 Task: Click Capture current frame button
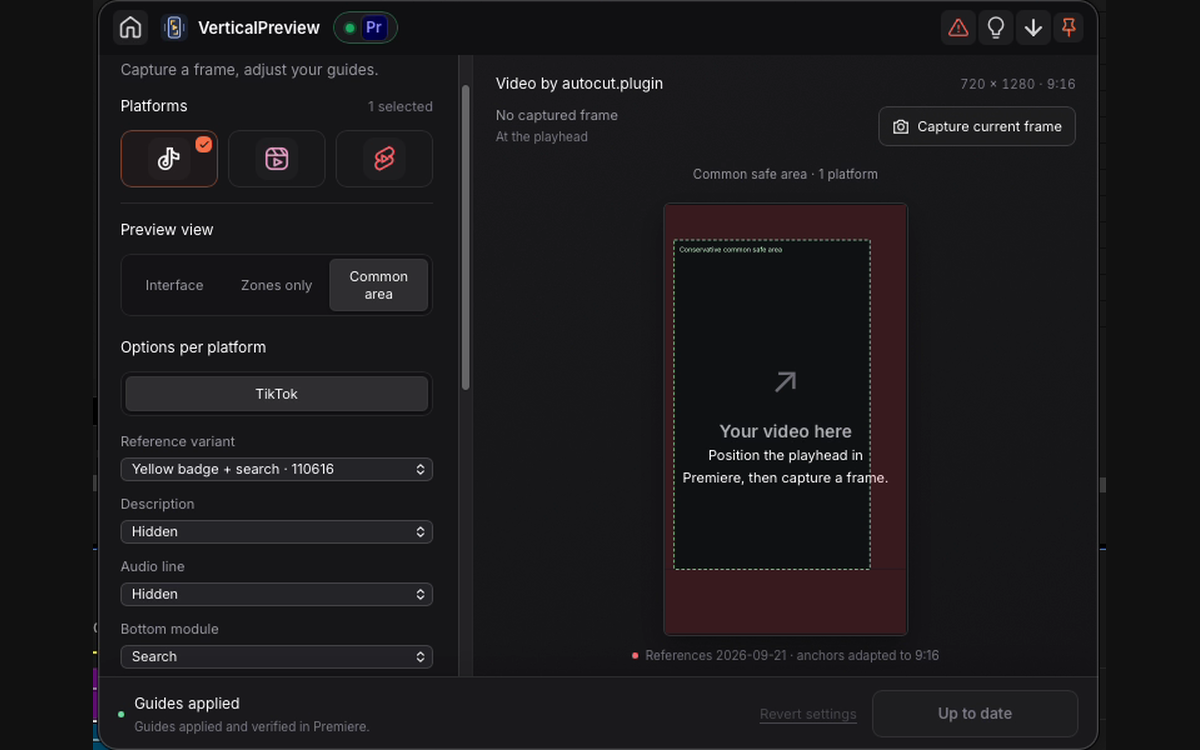977,127
